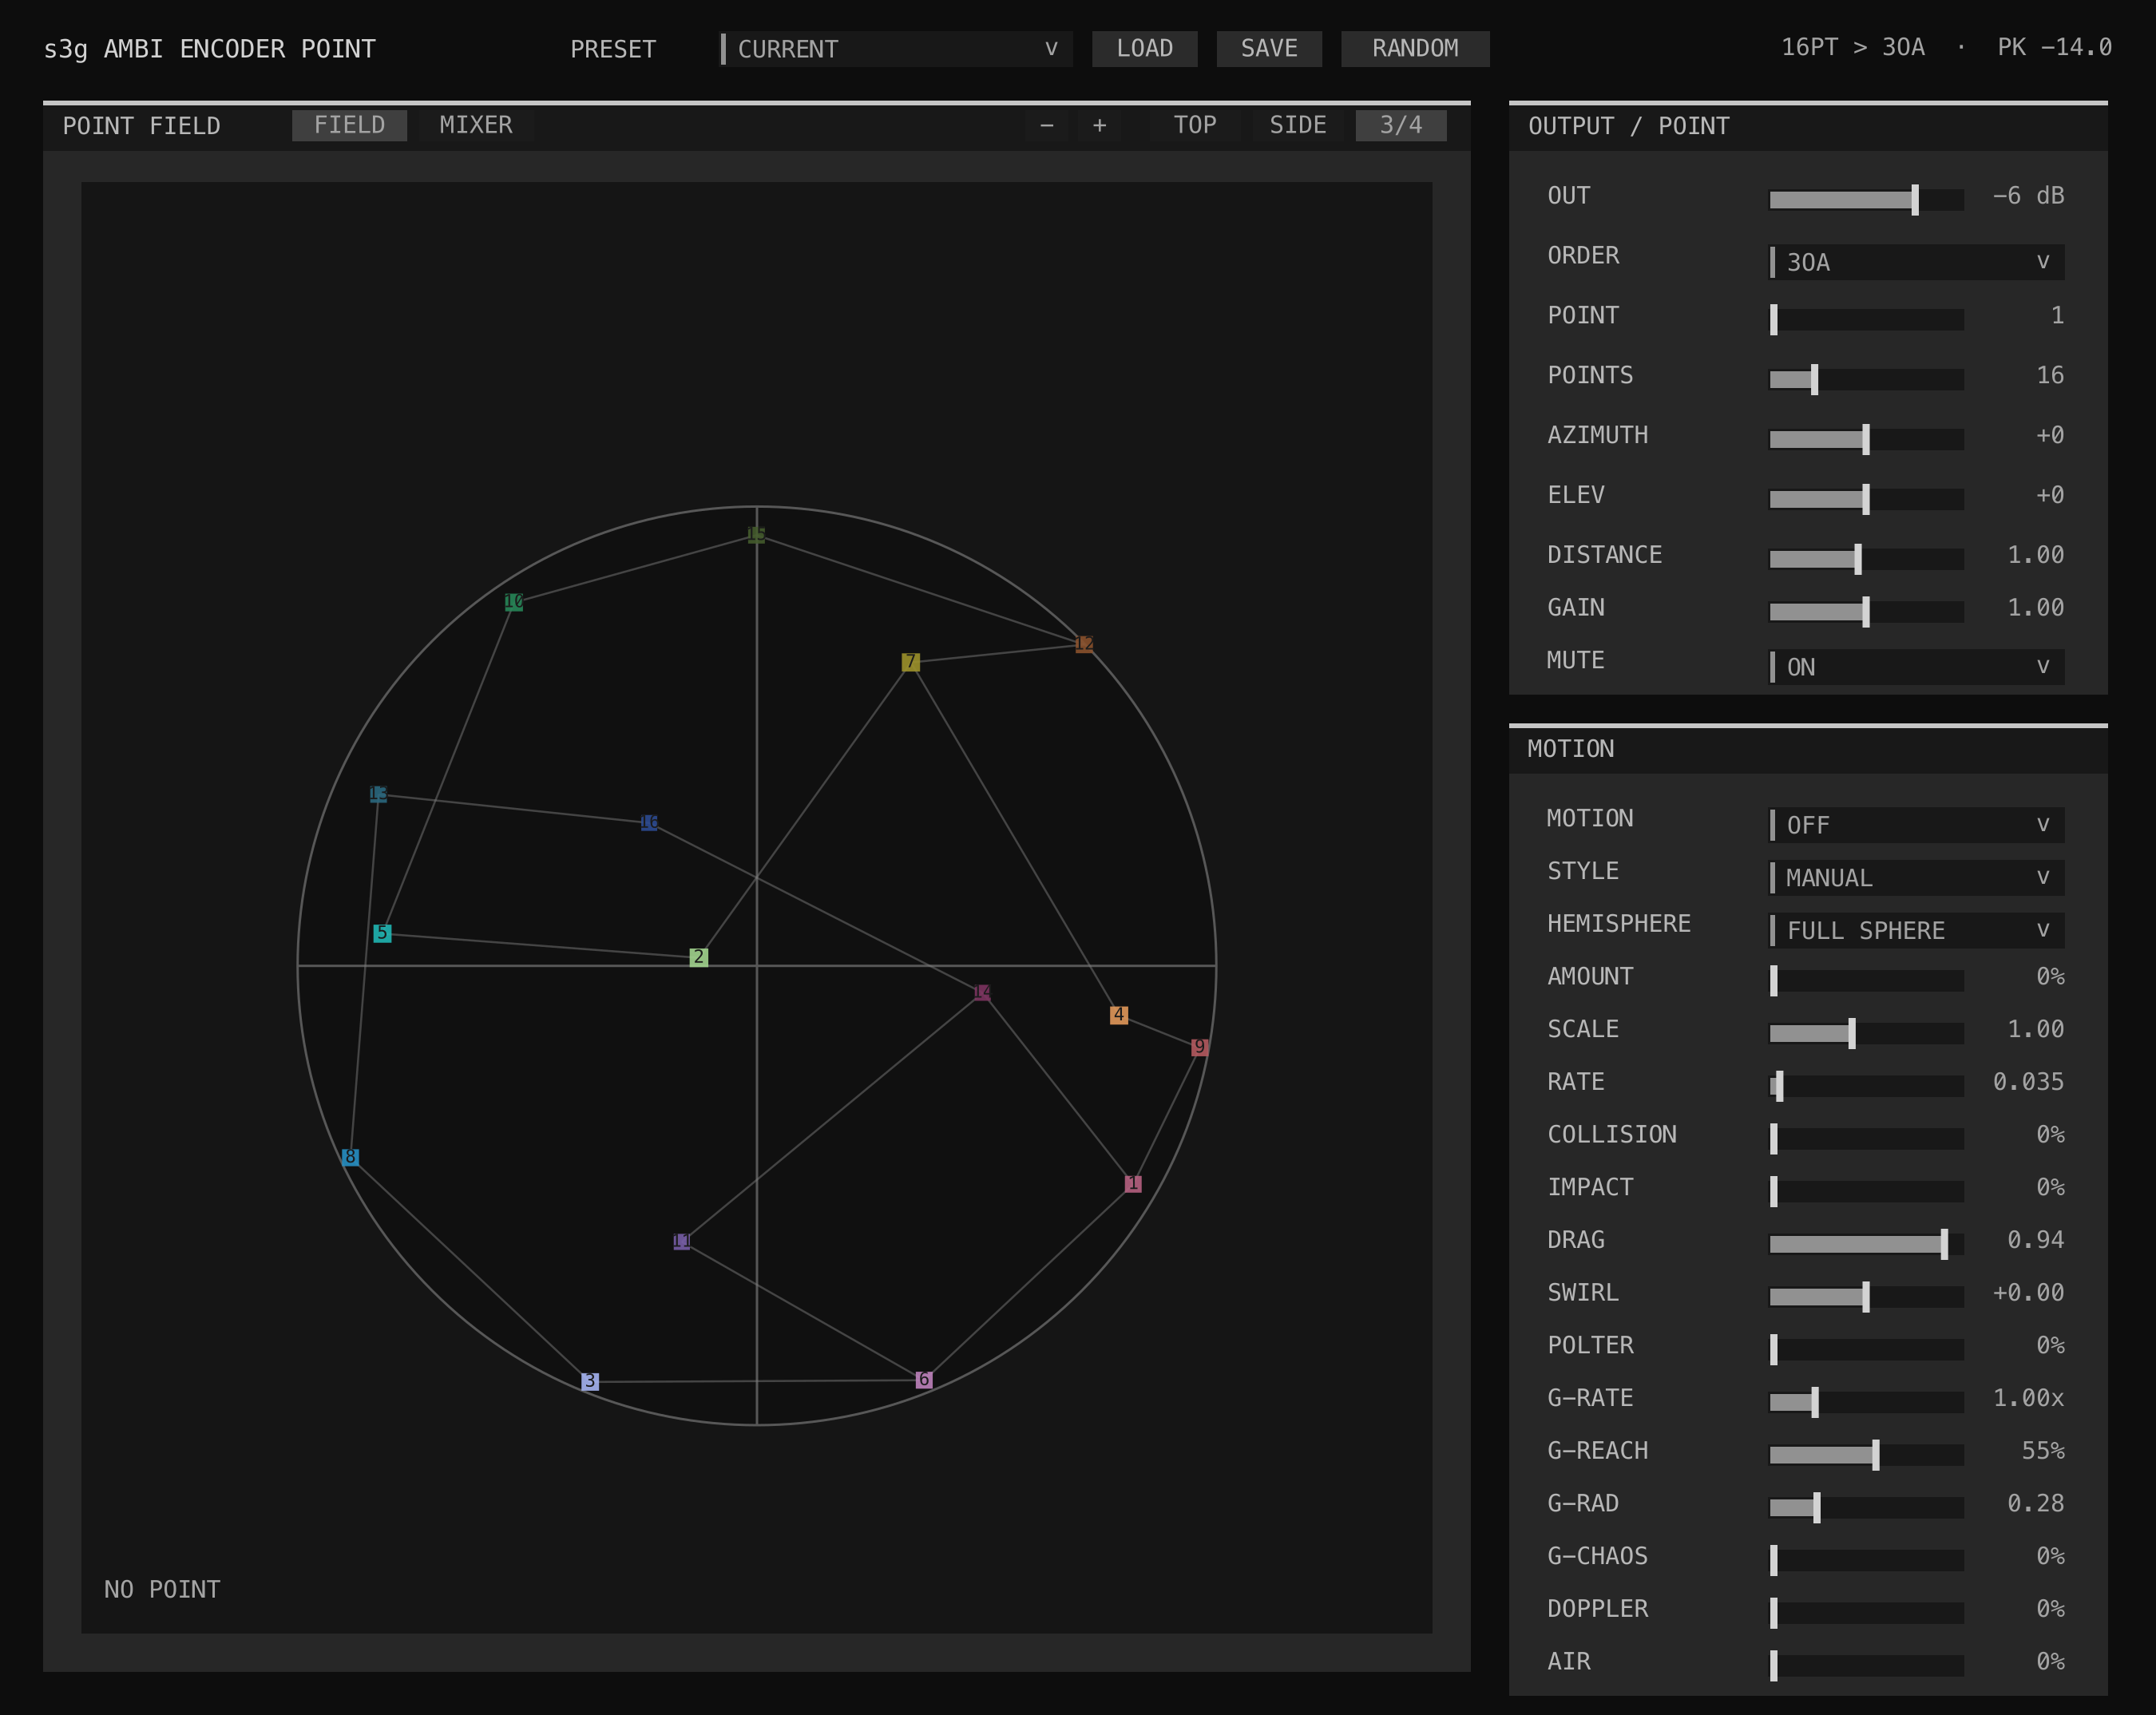This screenshot has height=1715, width=2156.
Task: Select brown point marker 12
Action: coord(1084,644)
